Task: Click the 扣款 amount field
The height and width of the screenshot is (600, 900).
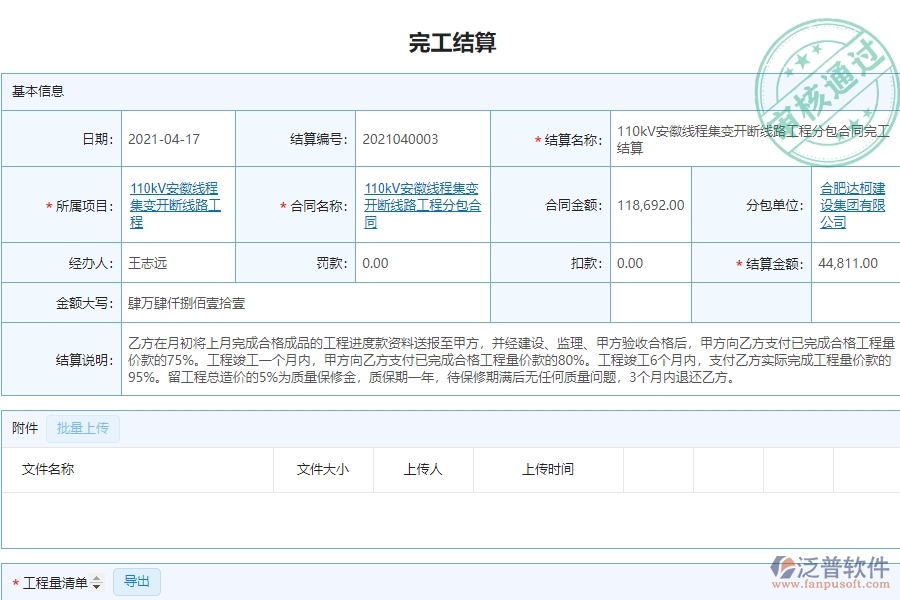Action: [631, 263]
